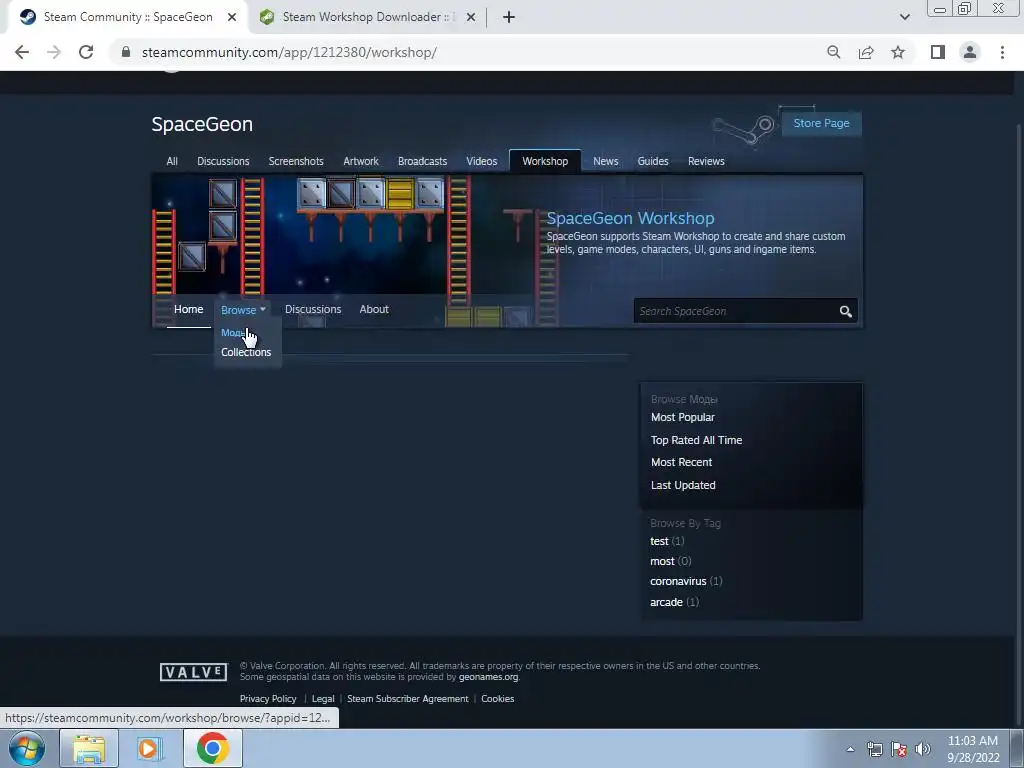Open the Reviews tab
Image resolution: width=1024 pixels, height=768 pixels.
[706, 161]
